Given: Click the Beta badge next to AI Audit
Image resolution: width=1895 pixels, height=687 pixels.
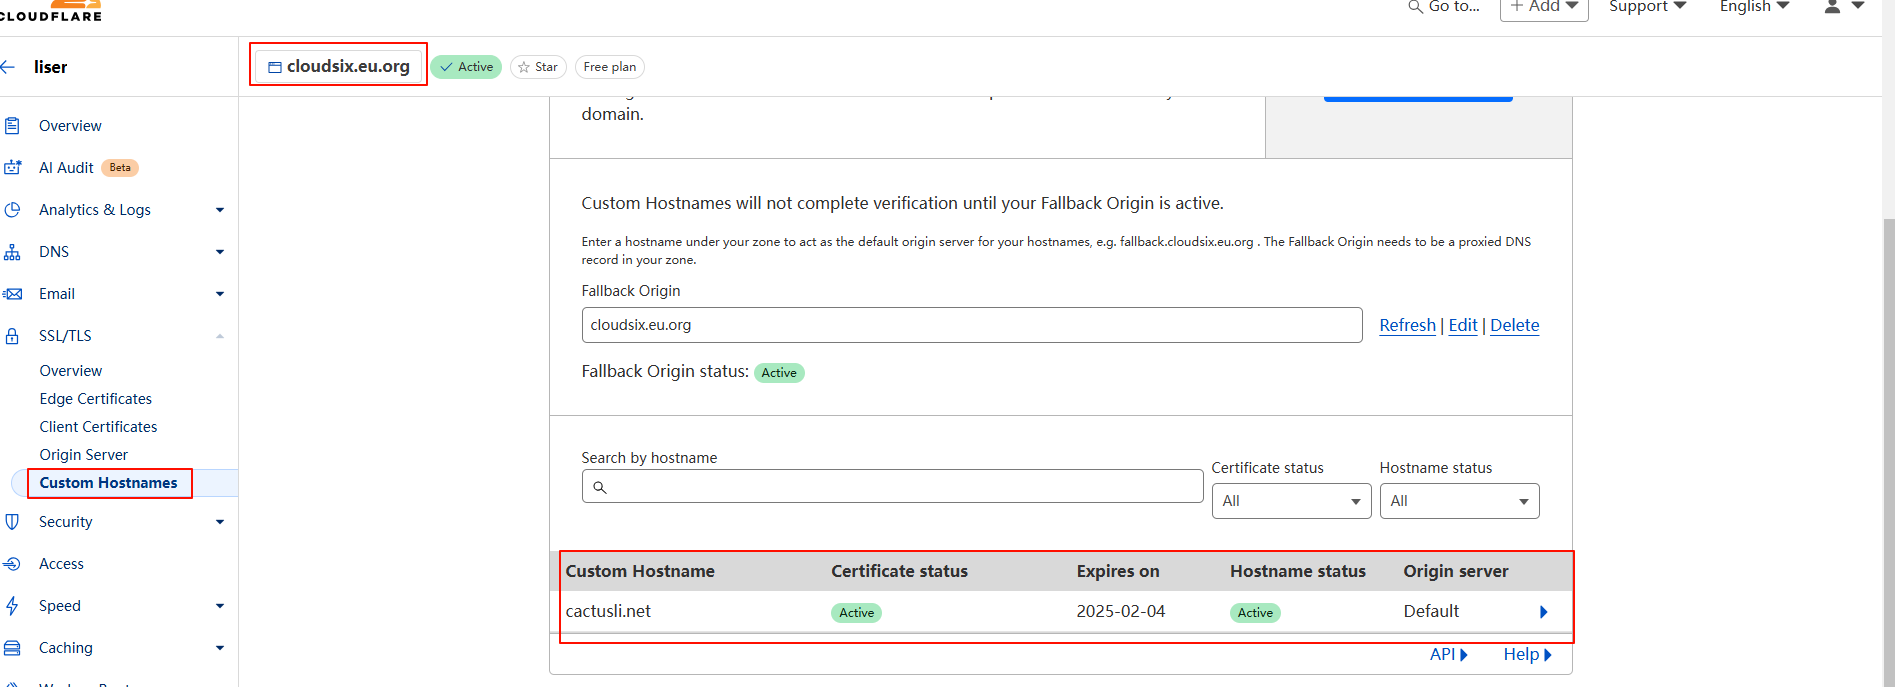Looking at the screenshot, I should (120, 168).
